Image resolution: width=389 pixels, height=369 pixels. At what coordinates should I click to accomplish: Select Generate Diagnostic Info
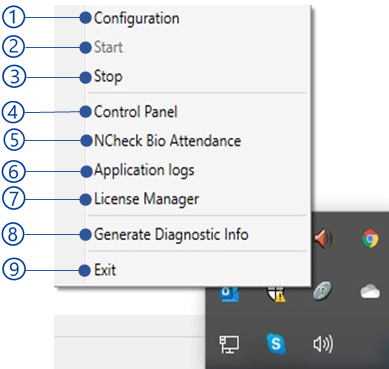(171, 234)
